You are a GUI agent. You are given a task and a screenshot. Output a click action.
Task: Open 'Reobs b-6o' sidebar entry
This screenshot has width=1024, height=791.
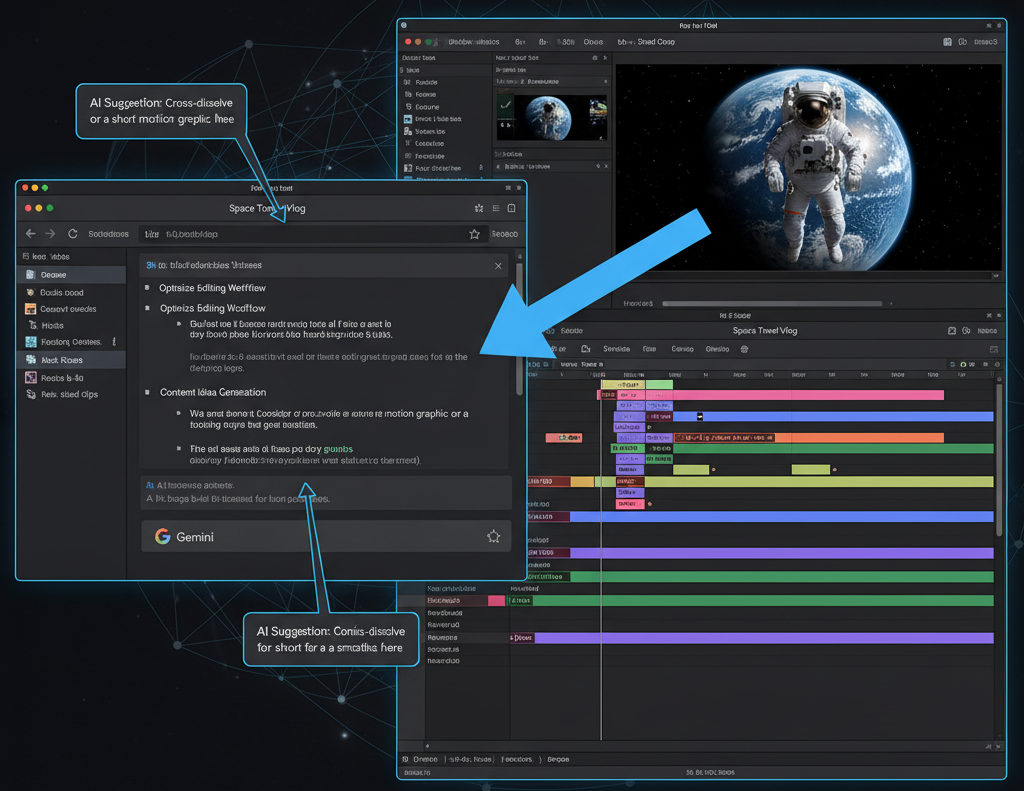point(54,378)
